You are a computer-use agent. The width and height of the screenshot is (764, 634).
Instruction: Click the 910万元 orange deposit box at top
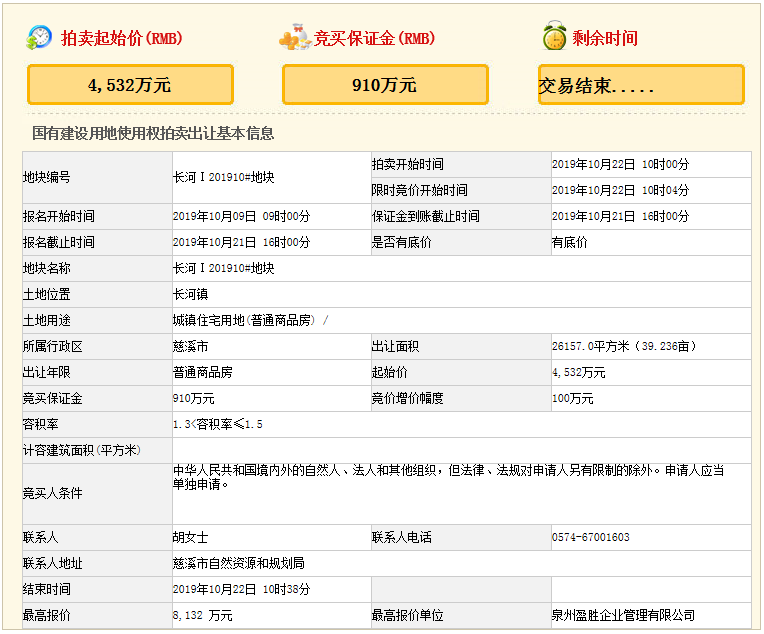(x=385, y=85)
